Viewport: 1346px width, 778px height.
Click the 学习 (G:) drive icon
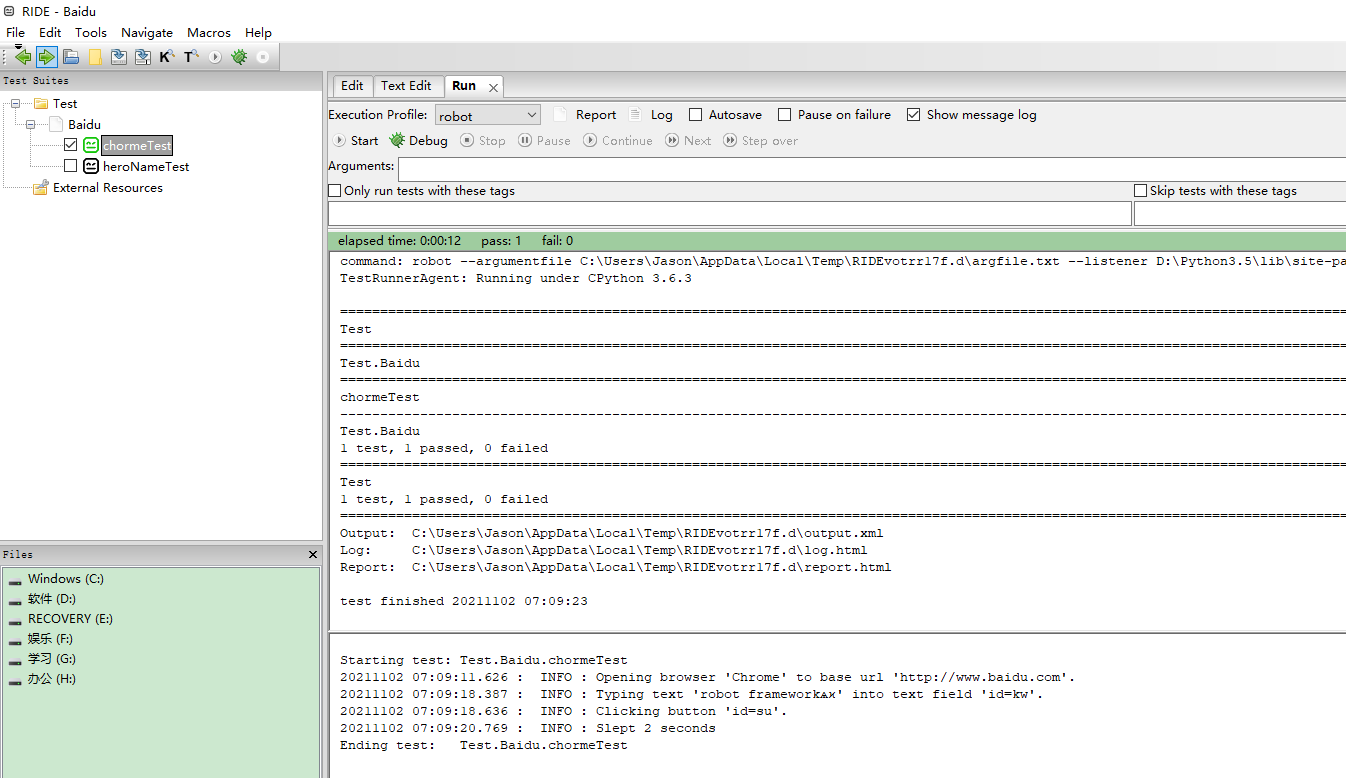click(15, 660)
